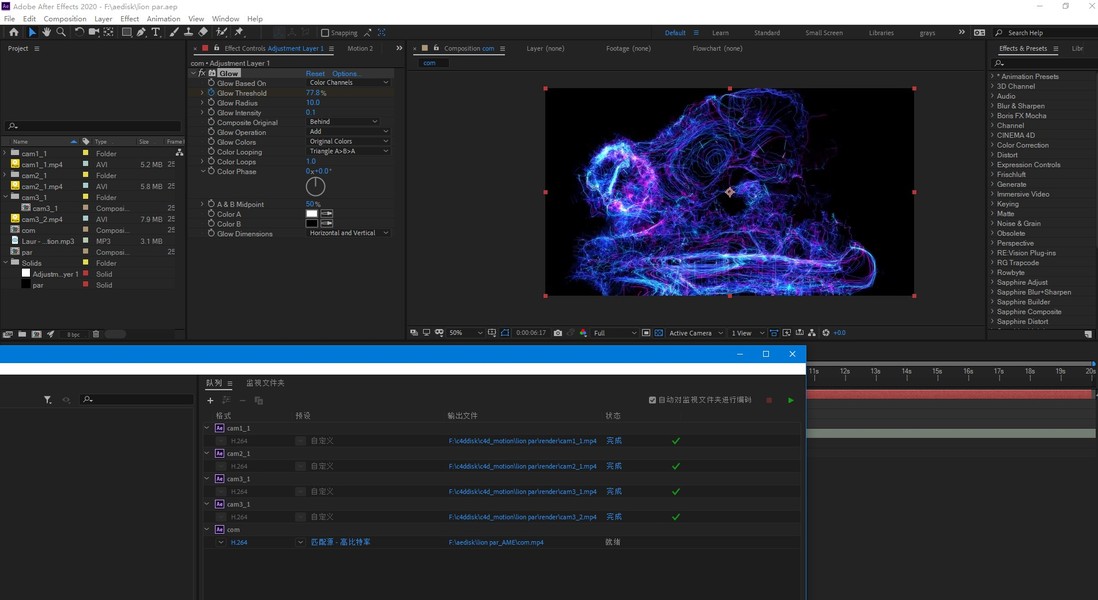Click the Color B black swatch
This screenshot has height=600, width=1098.
[x=312, y=223]
